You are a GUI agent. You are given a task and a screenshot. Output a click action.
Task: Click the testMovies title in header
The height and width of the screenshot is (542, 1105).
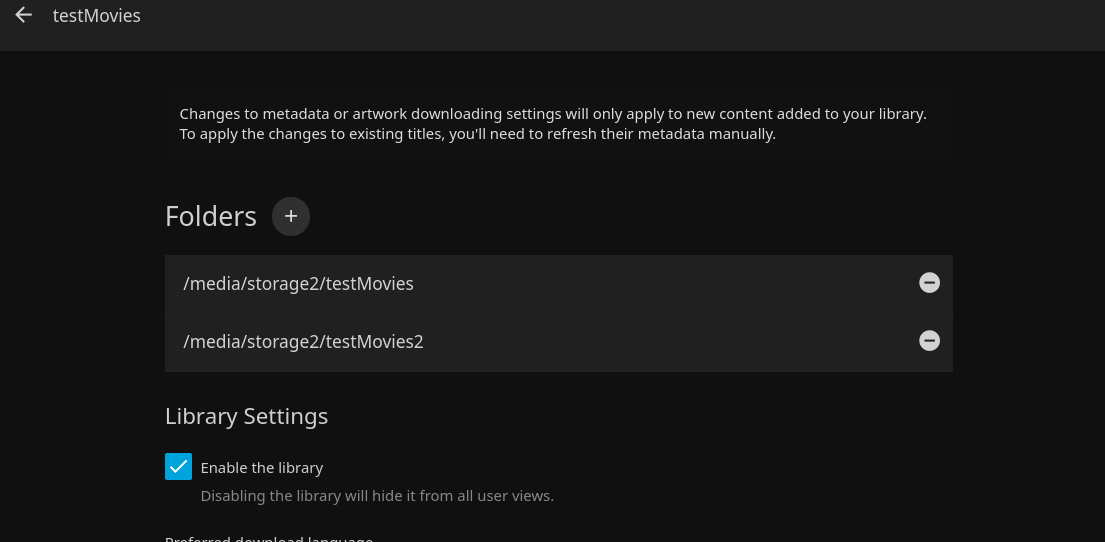[96, 16]
